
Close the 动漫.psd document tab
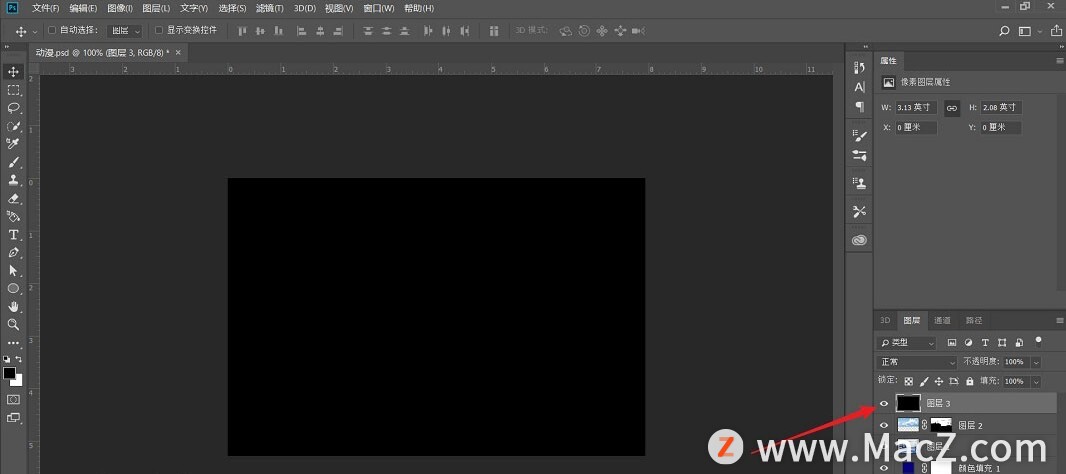pos(176,53)
